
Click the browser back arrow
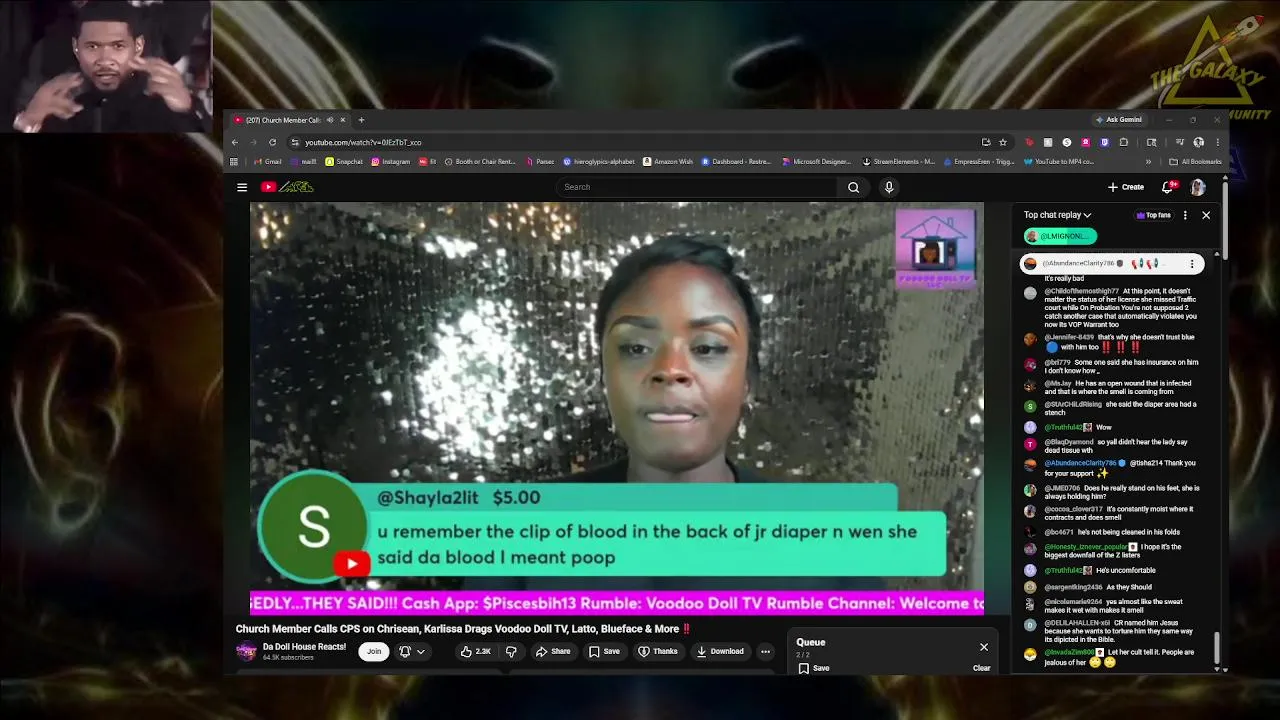click(x=235, y=142)
